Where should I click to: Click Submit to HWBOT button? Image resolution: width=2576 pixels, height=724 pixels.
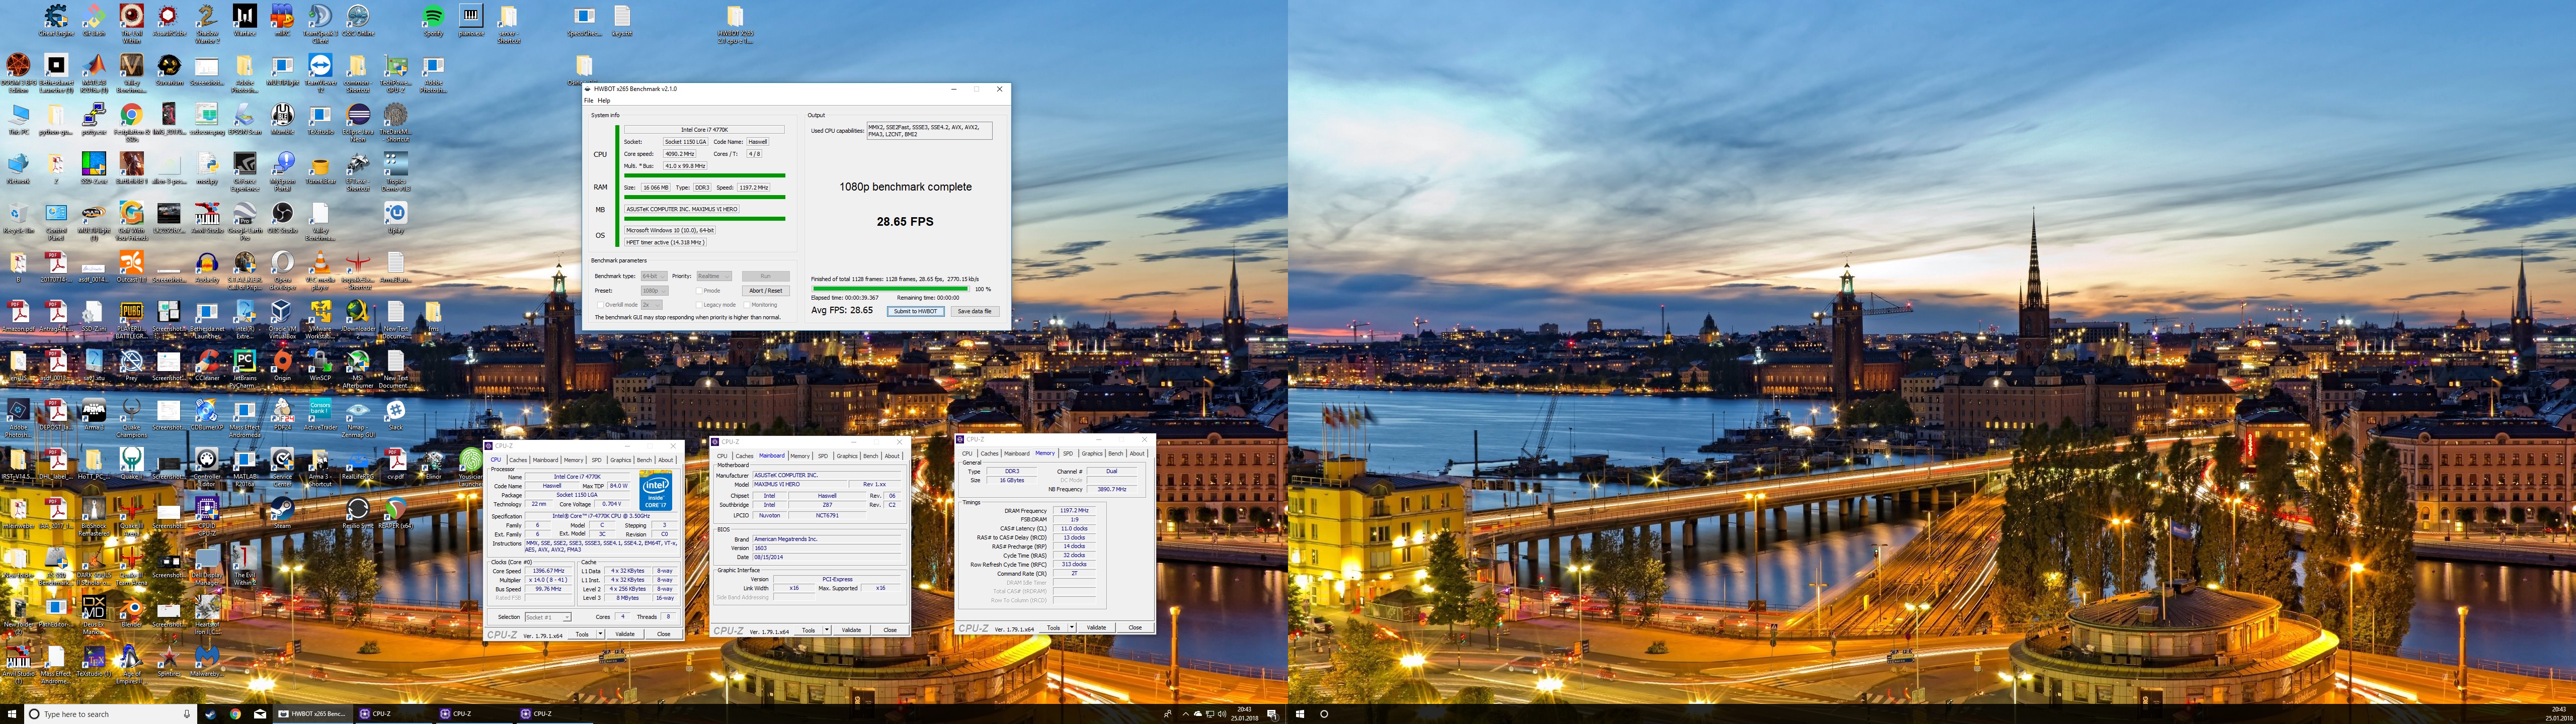click(x=915, y=312)
